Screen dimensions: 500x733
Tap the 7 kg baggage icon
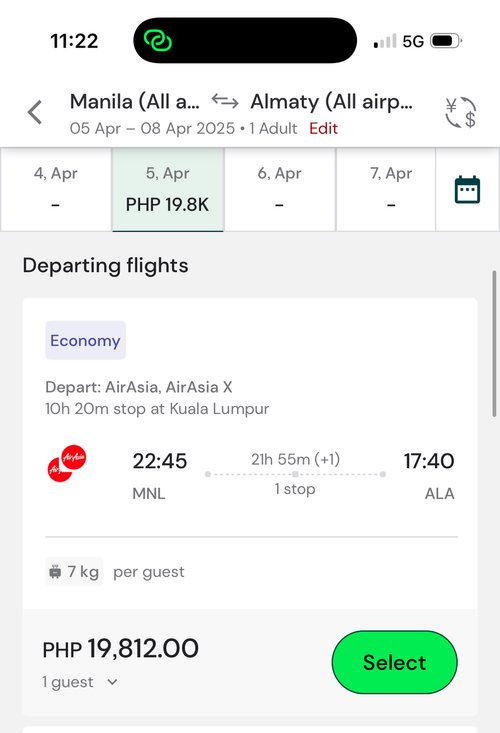(x=55, y=571)
